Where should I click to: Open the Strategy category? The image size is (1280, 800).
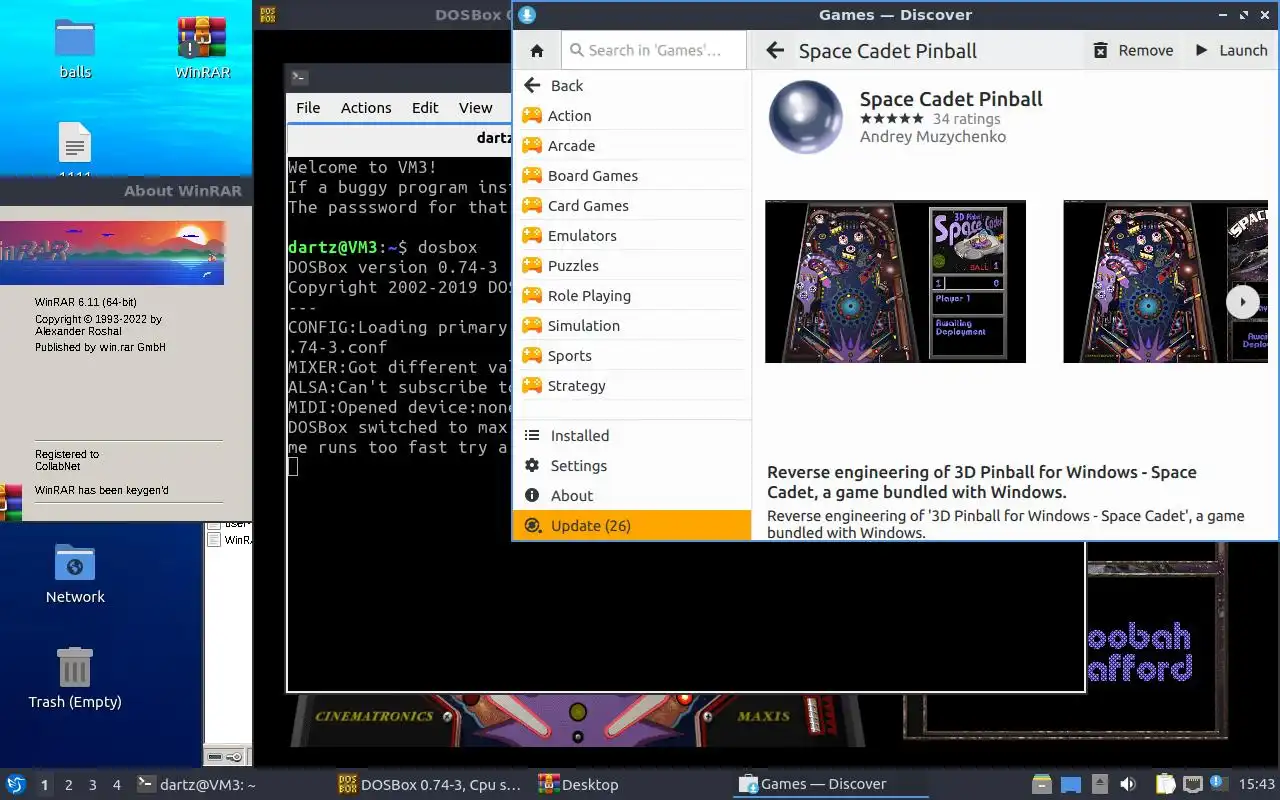pyautogui.click(x=631, y=386)
